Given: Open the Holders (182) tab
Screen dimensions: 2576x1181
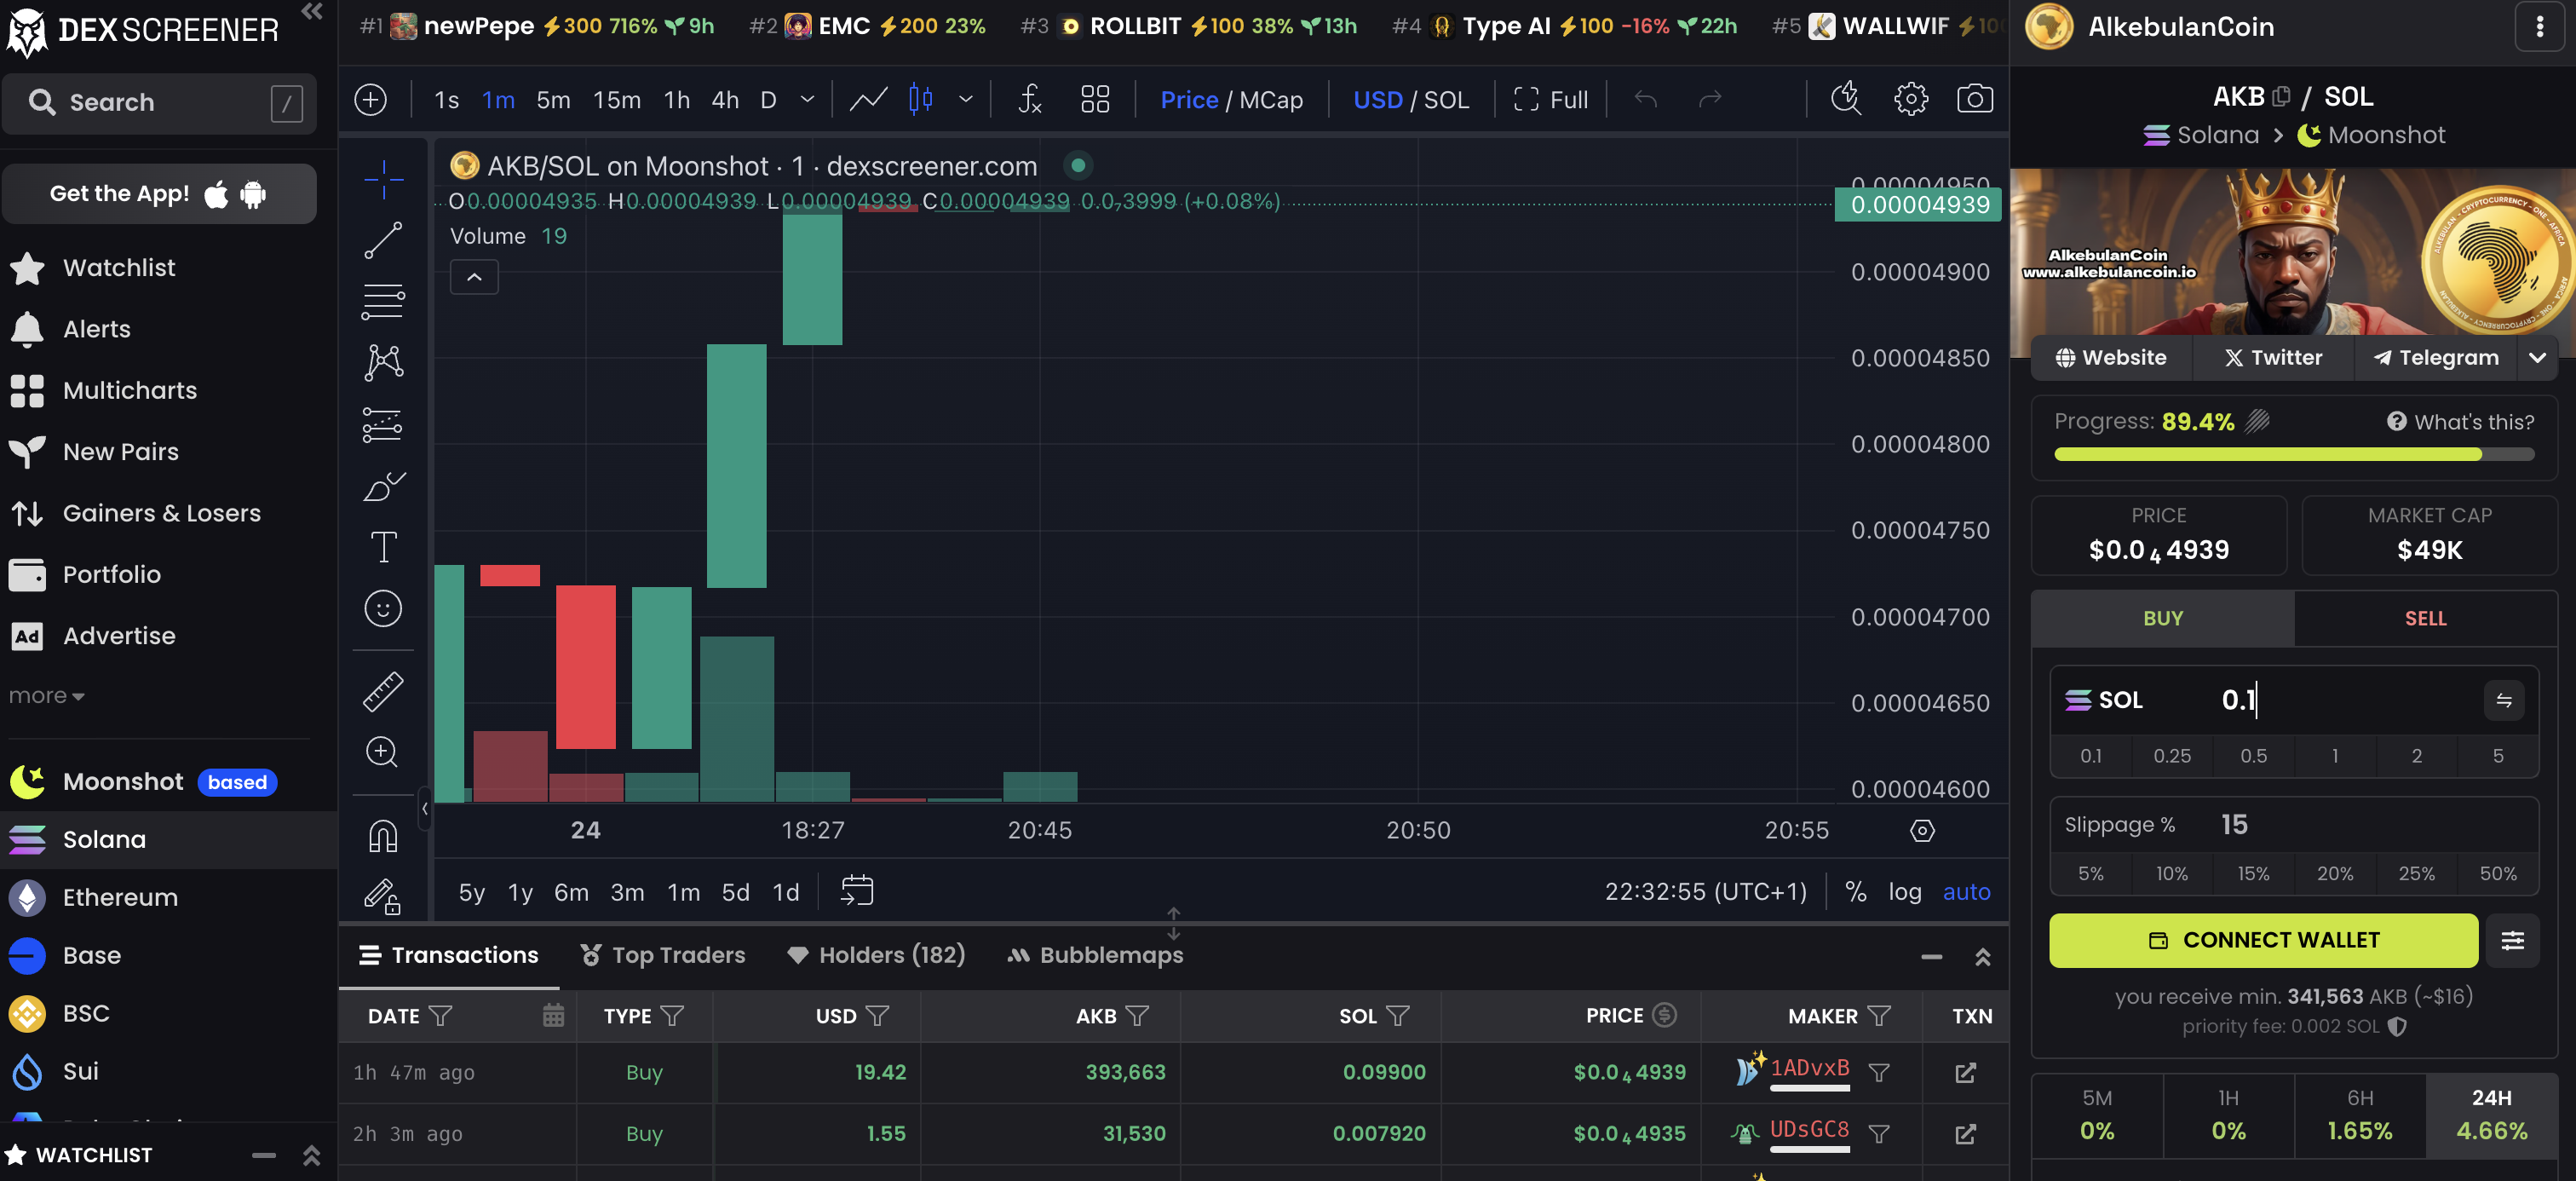Looking at the screenshot, I should pyautogui.click(x=876, y=955).
